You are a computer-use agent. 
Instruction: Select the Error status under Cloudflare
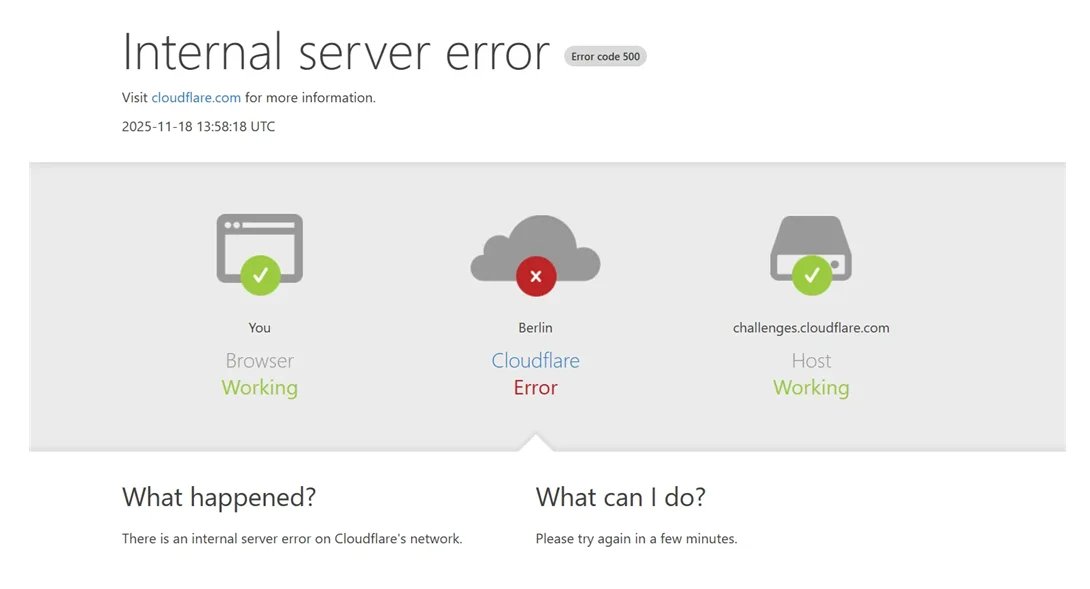535,388
